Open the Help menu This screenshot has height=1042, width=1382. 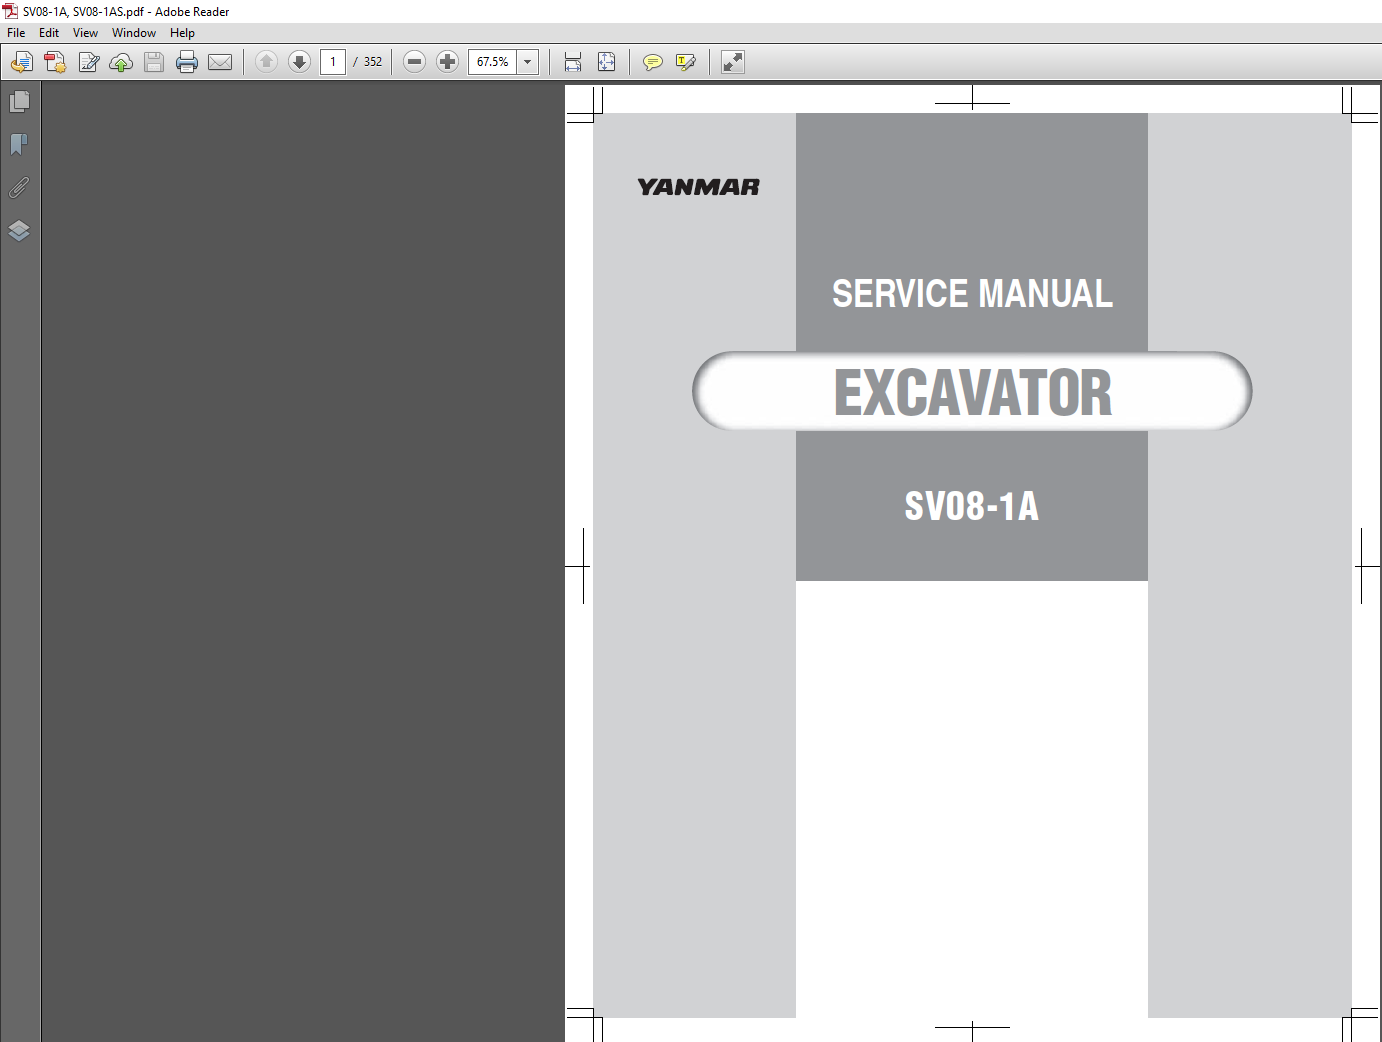[182, 33]
